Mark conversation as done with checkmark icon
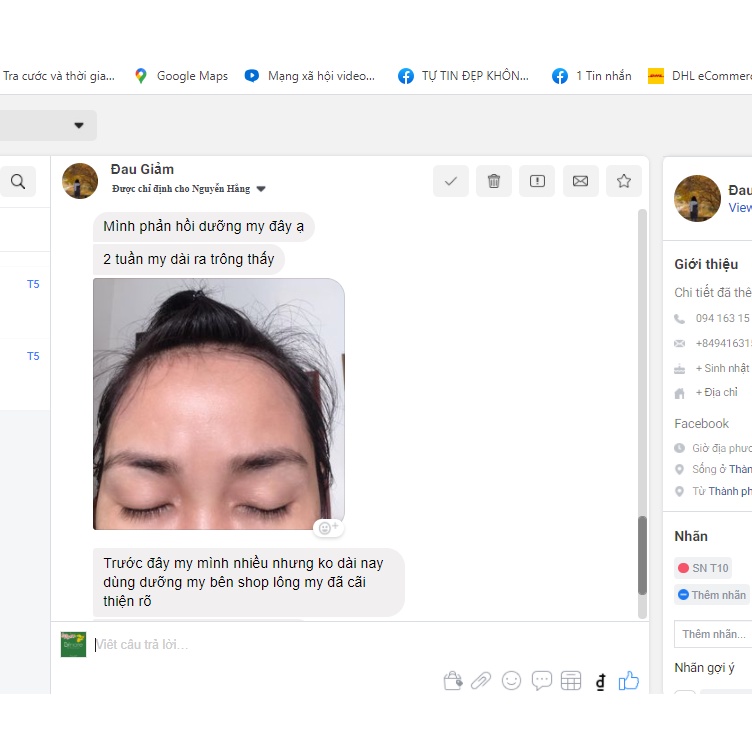The width and height of the screenshot is (752, 752). (451, 181)
